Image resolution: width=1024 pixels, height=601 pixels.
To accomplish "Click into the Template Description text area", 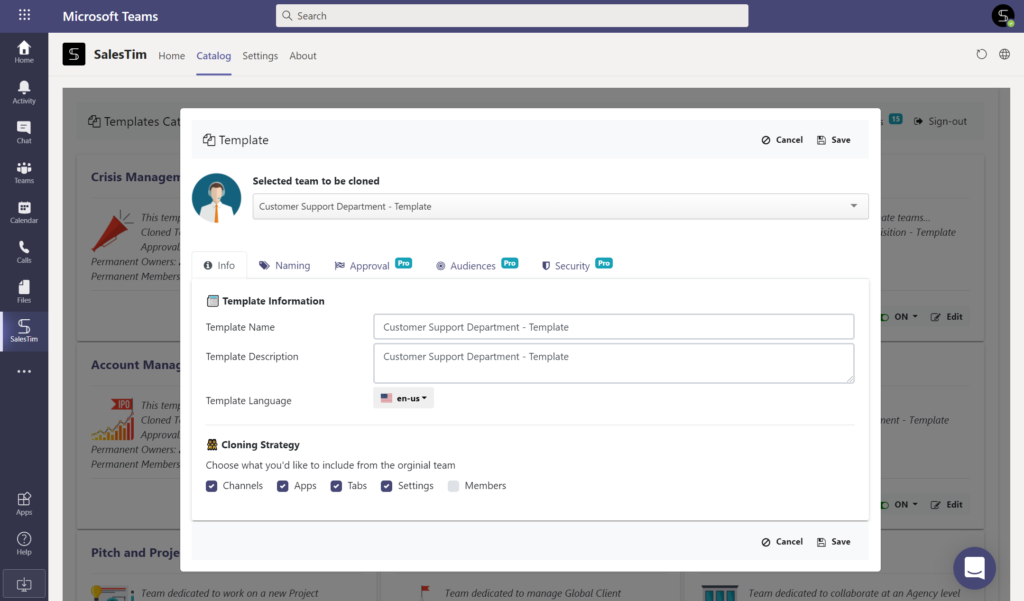I will (614, 363).
